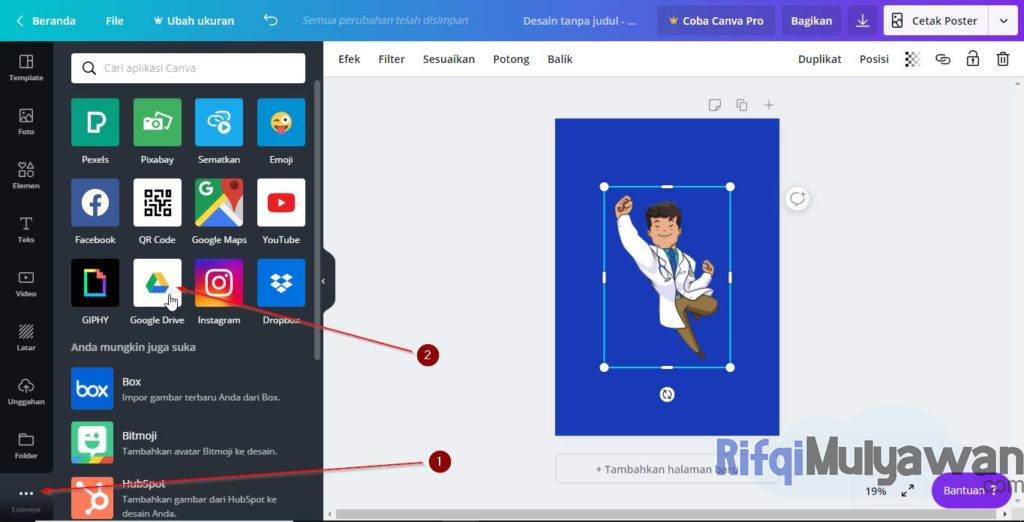Screen dimensions: 1024x522
Task: Add a comment bubble icon
Action: coord(797,199)
